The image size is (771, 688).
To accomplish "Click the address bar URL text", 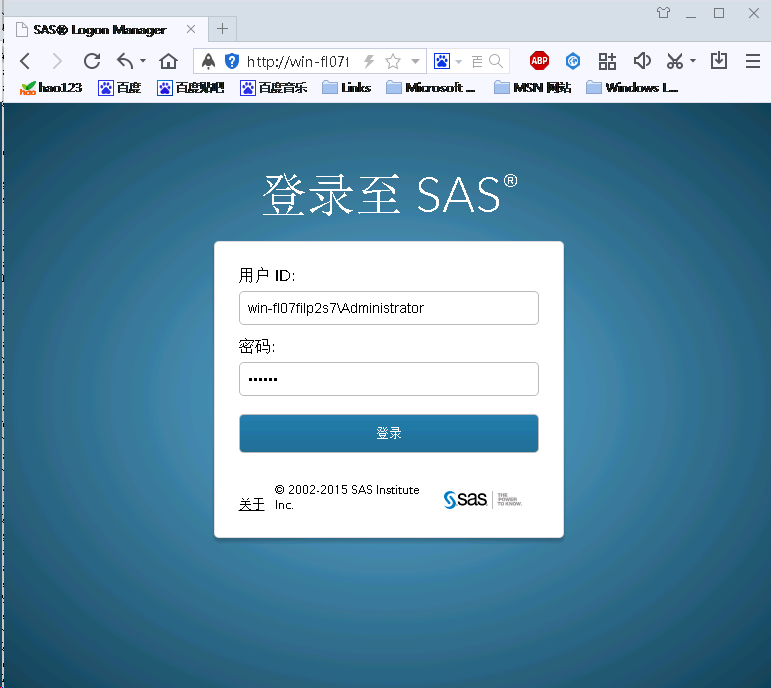I will click(x=298, y=61).
